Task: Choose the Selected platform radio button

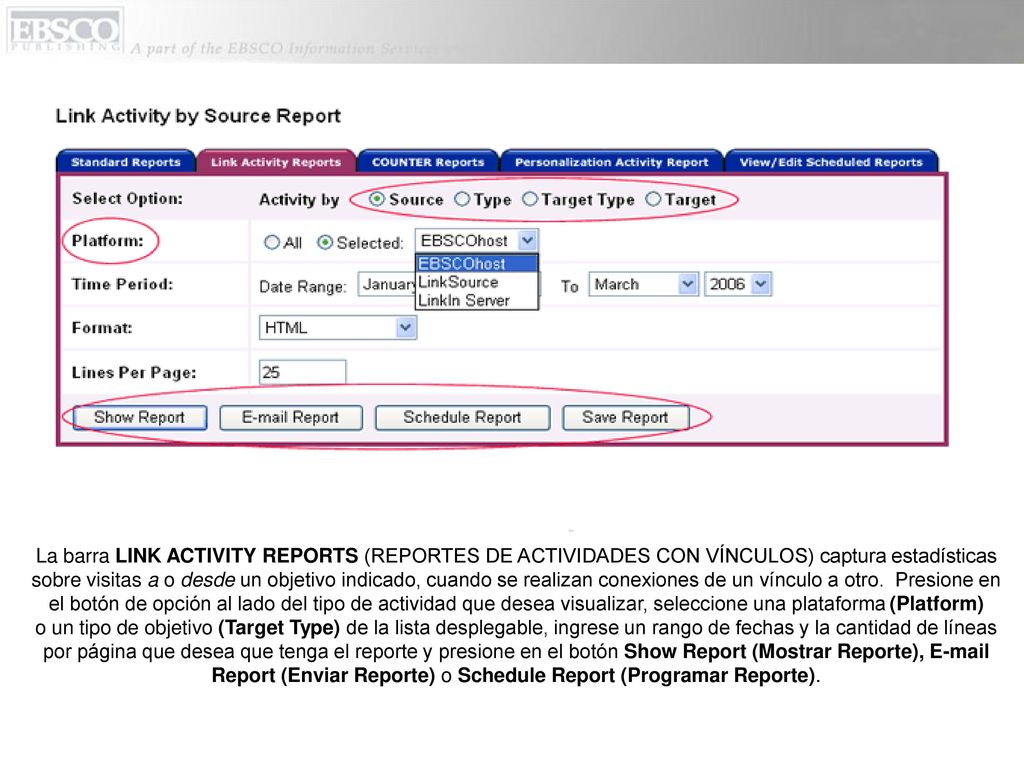Action: [325, 242]
